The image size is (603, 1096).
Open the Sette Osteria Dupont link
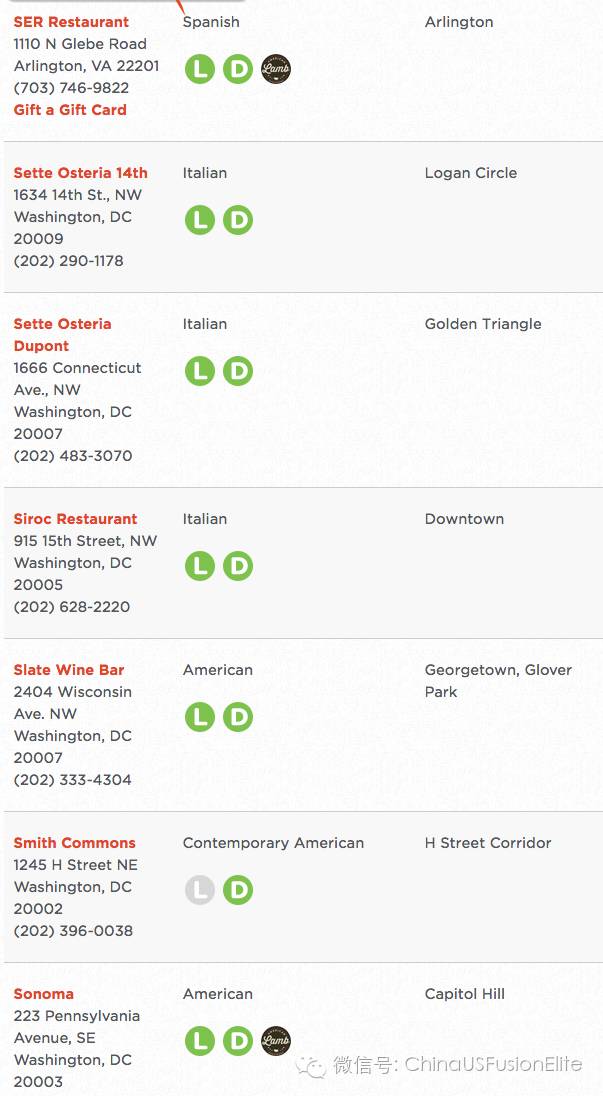point(62,335)
